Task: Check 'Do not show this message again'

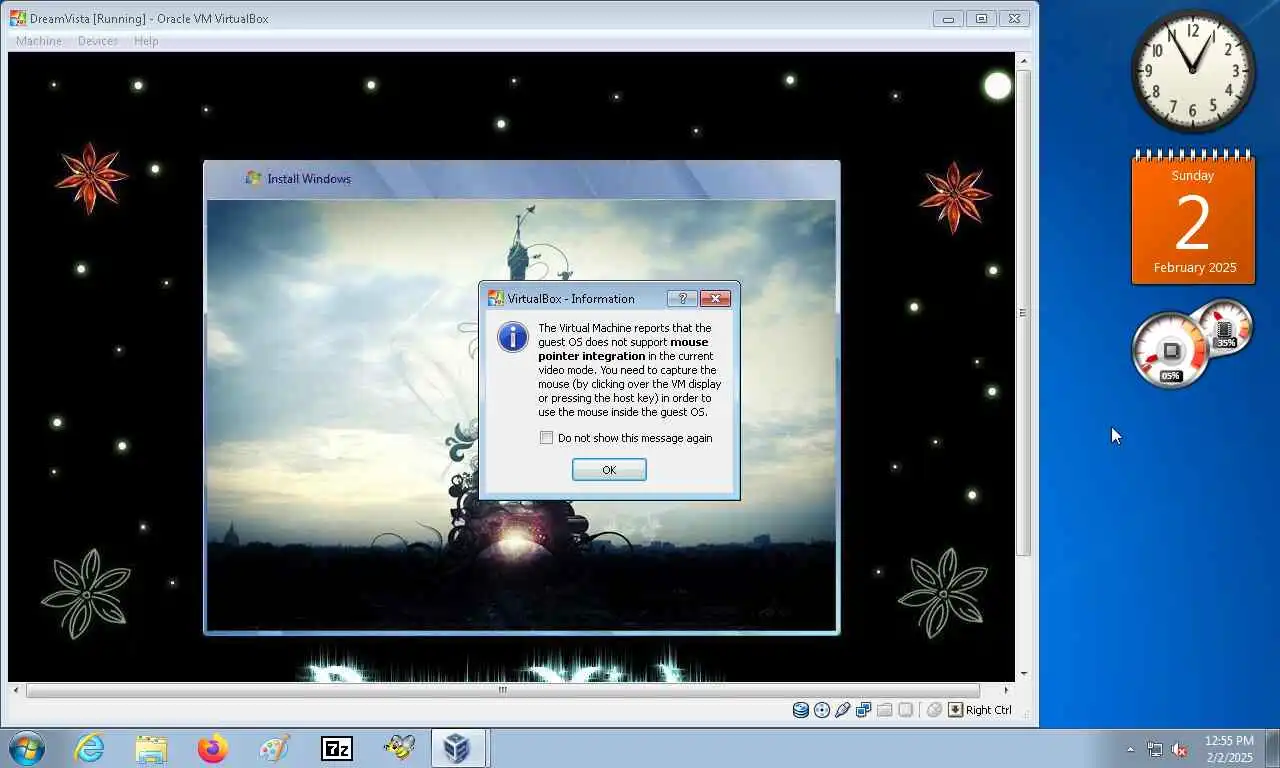Action: (x=546, y=438)
